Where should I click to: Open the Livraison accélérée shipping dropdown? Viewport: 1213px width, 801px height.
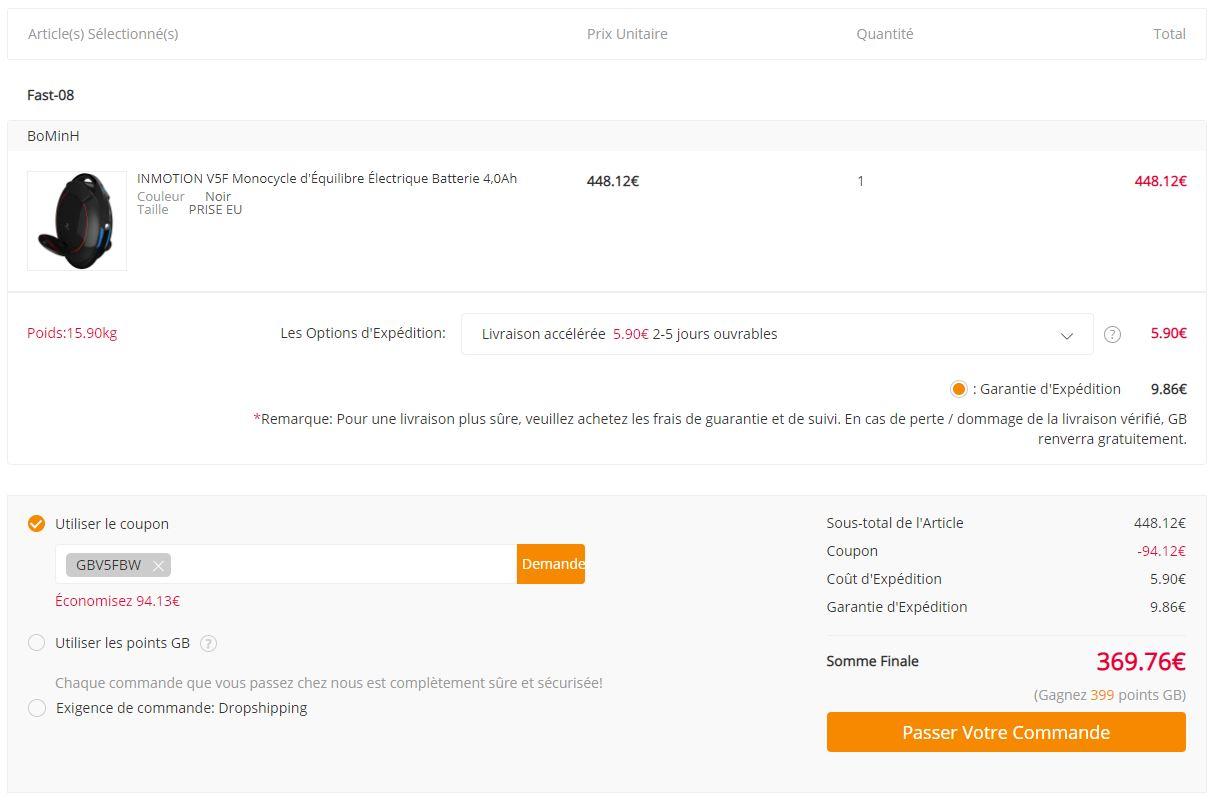(777, 334)
